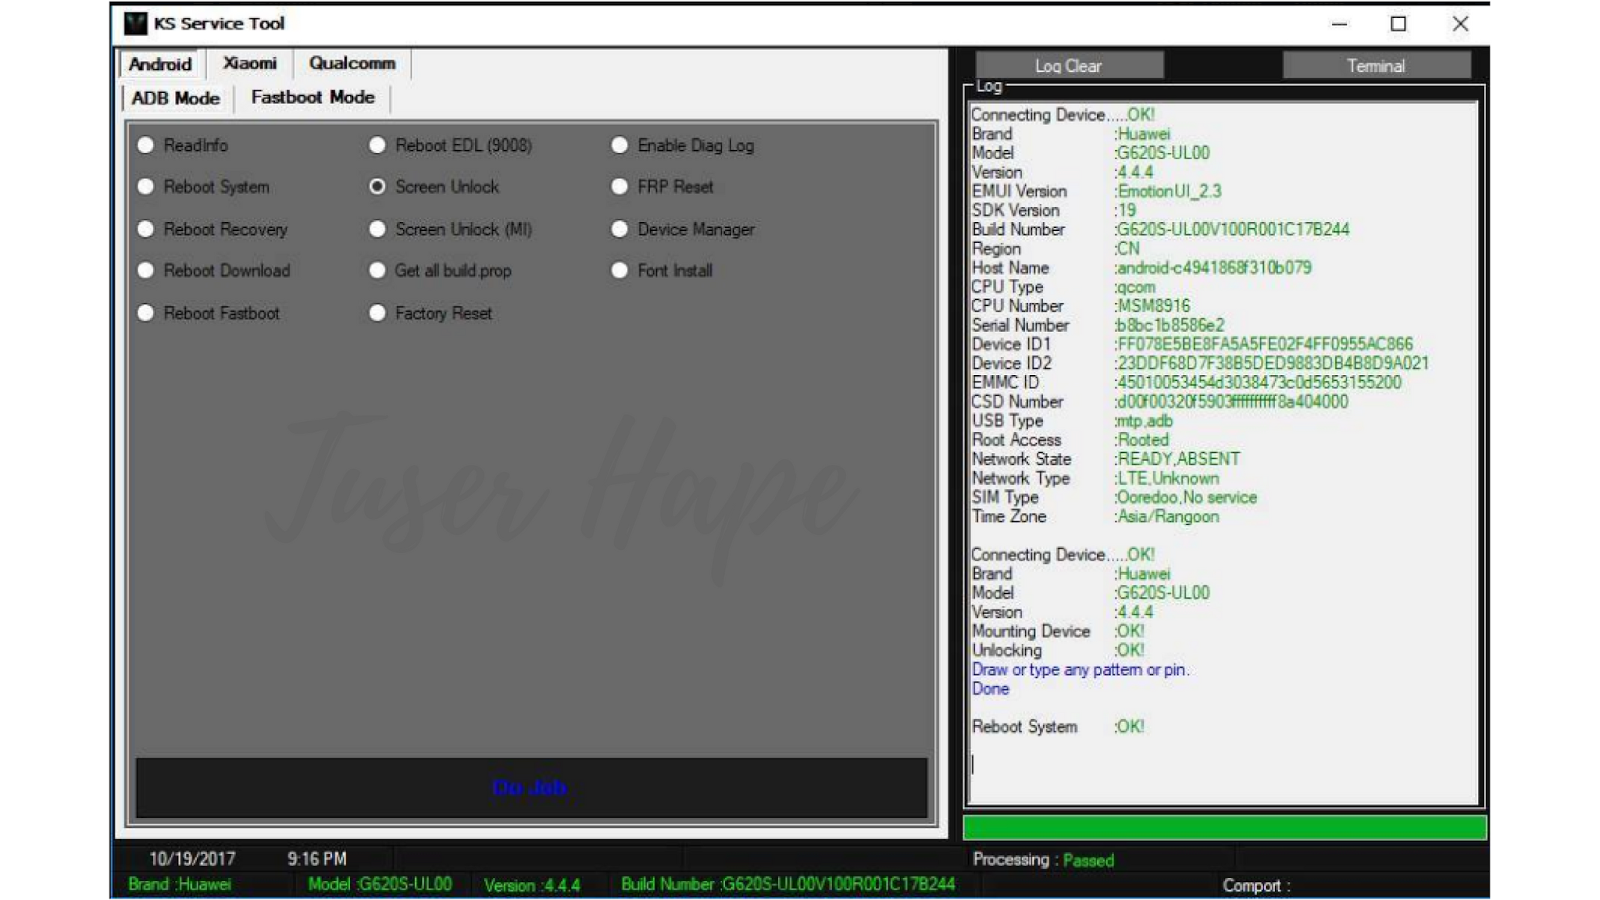The width and height of the screenshot is (1600, 900).
Task: Choose the Factory Reset option
Action: pyautogui.click(x=377, y=313)
